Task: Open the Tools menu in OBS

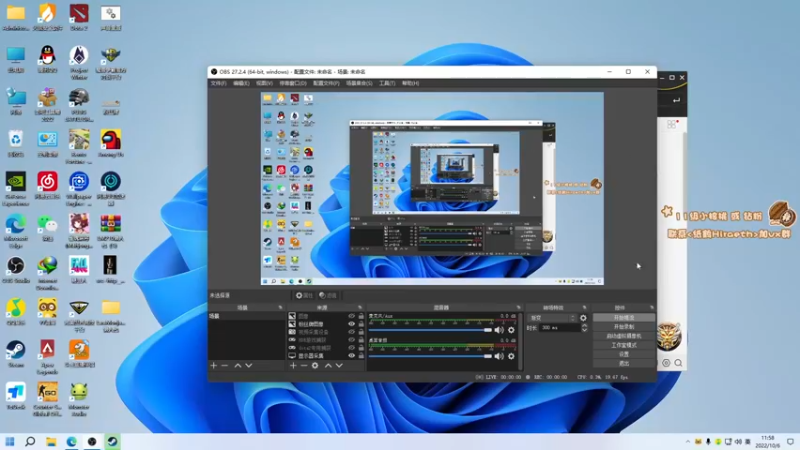Action: [387, 83]
